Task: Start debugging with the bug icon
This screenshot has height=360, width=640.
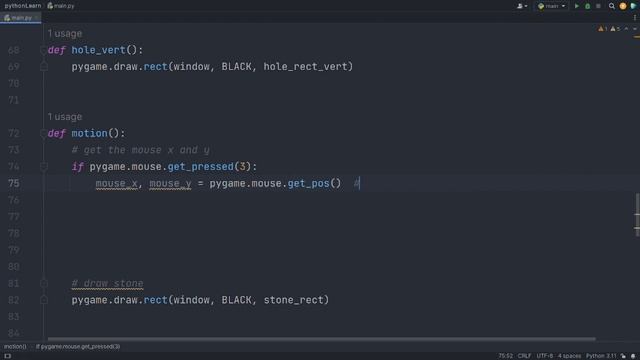Action: [x=587, y=6]
